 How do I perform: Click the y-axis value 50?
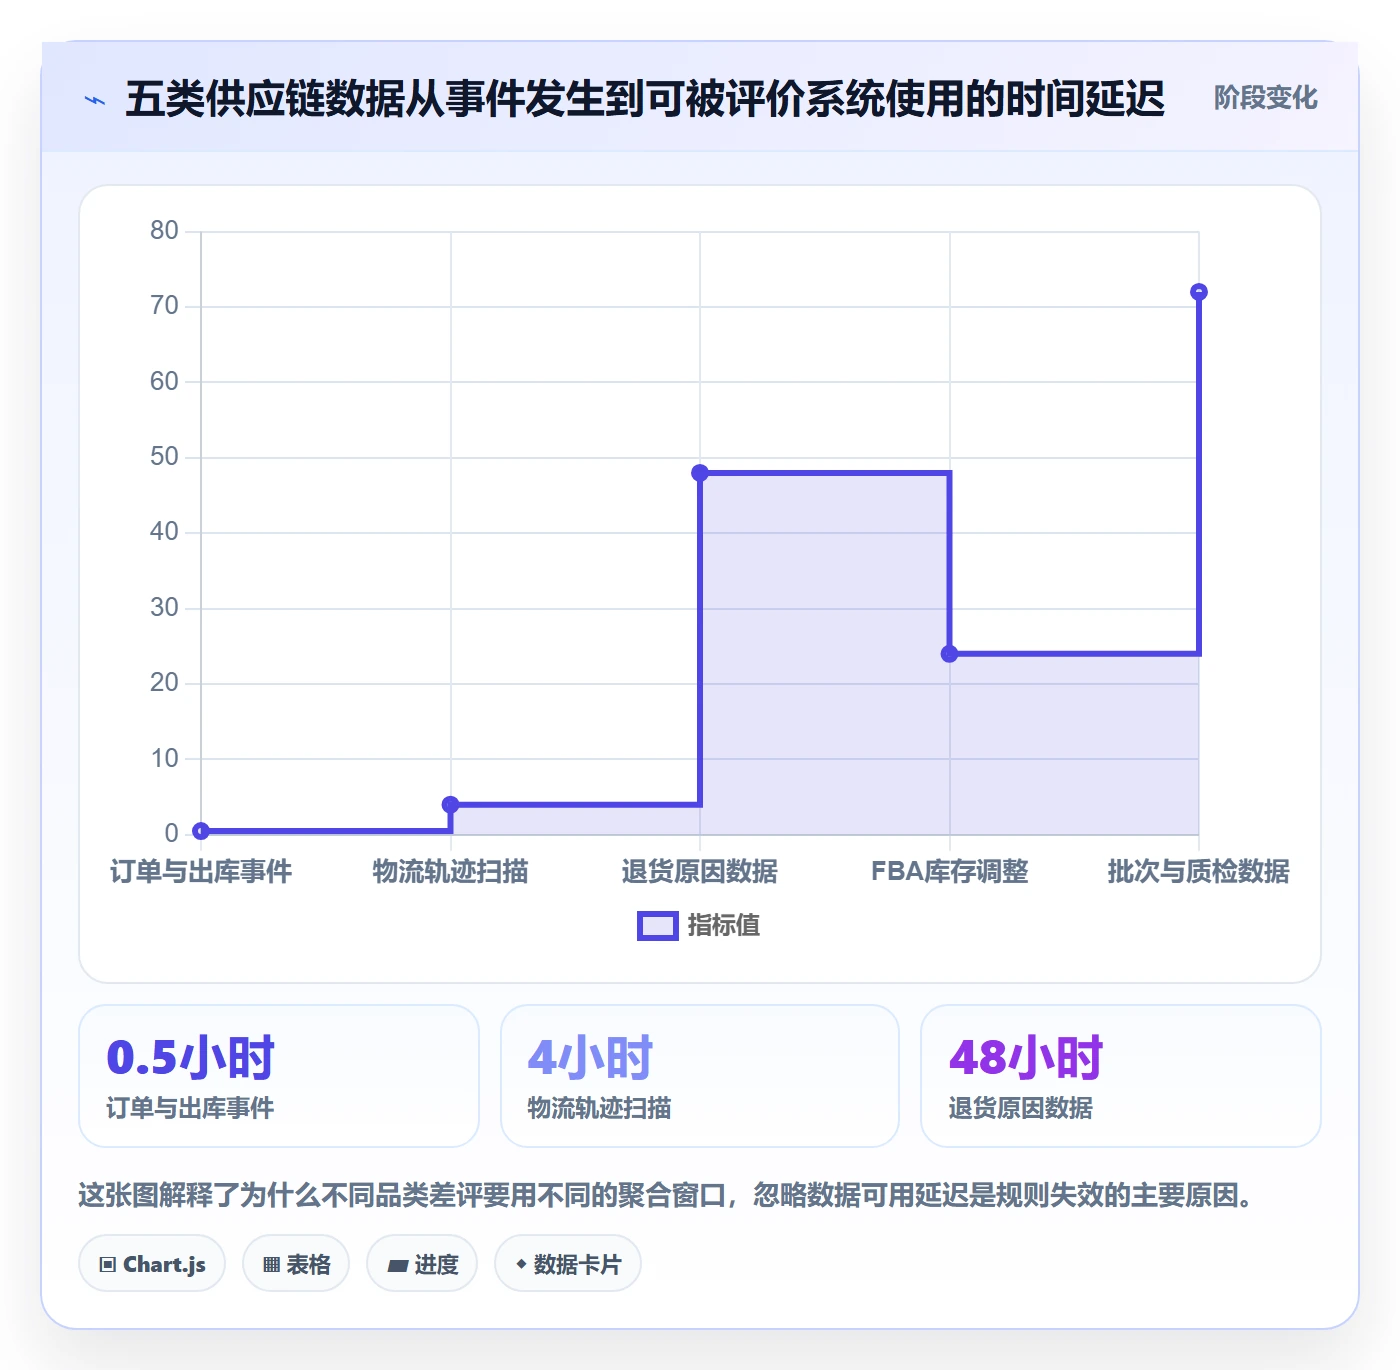pos(165,457)
